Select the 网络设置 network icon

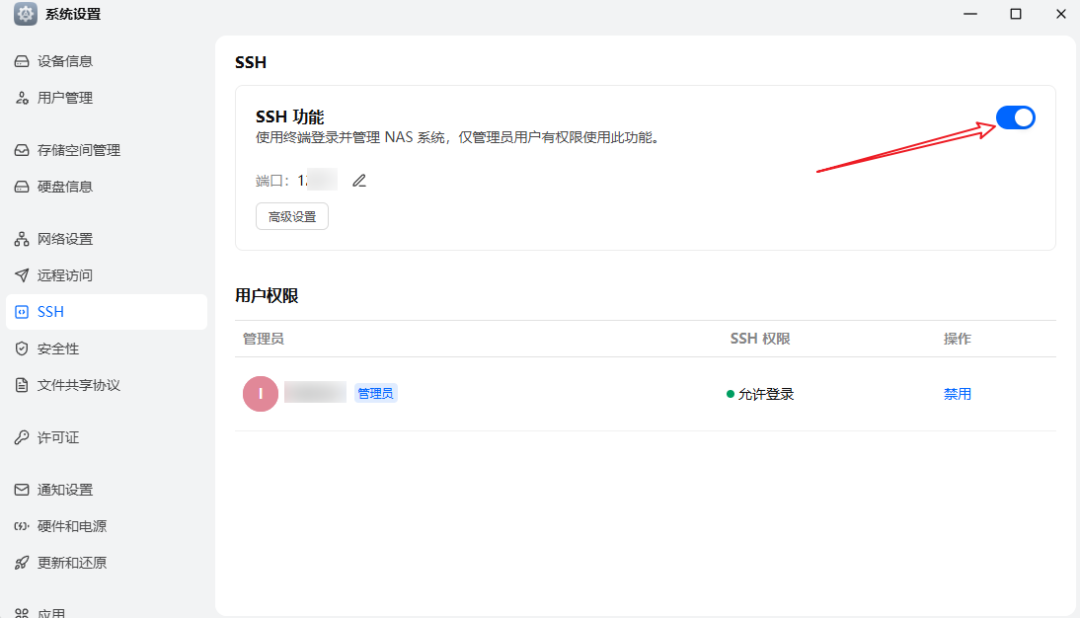click(22, 238)
